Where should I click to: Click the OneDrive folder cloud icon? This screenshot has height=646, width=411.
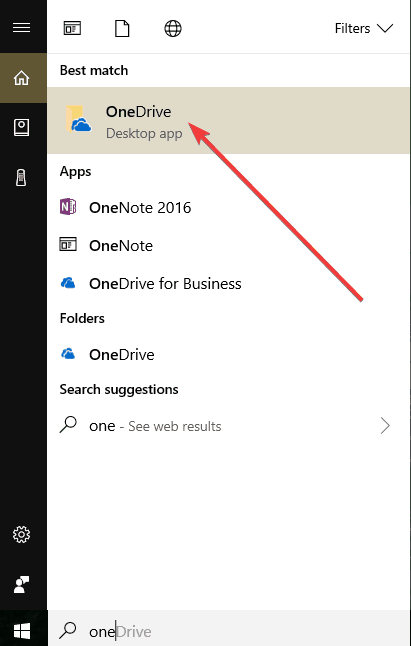[x=68, y=353]
